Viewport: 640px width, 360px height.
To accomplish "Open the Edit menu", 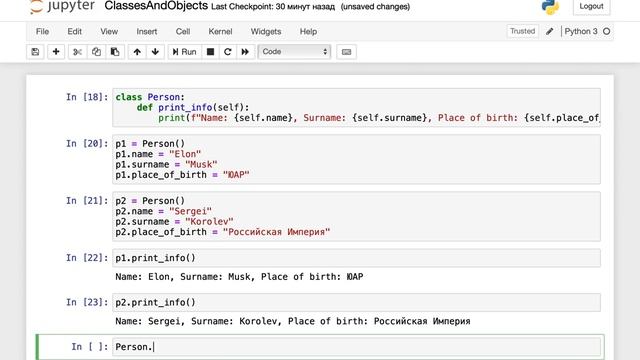I will point(75,31).
